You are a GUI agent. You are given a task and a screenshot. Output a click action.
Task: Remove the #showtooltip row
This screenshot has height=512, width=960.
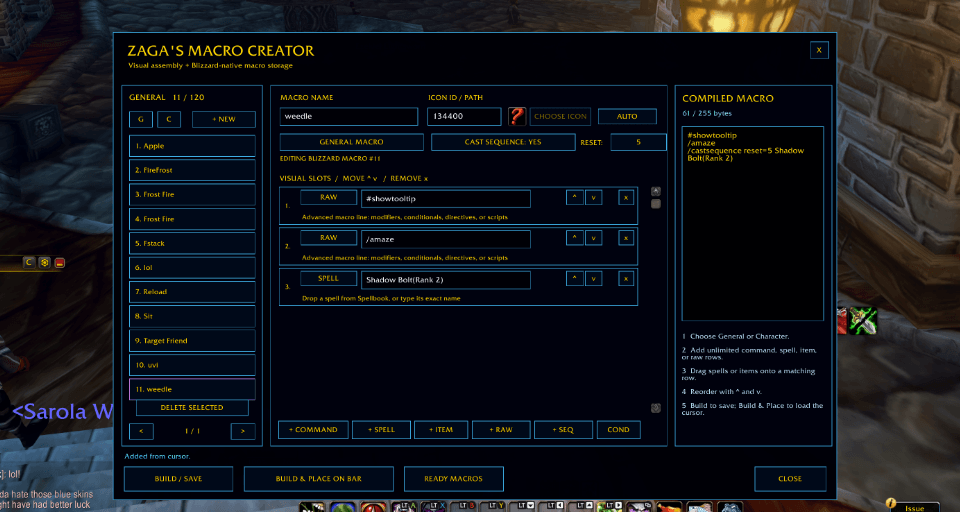(626, 198)
